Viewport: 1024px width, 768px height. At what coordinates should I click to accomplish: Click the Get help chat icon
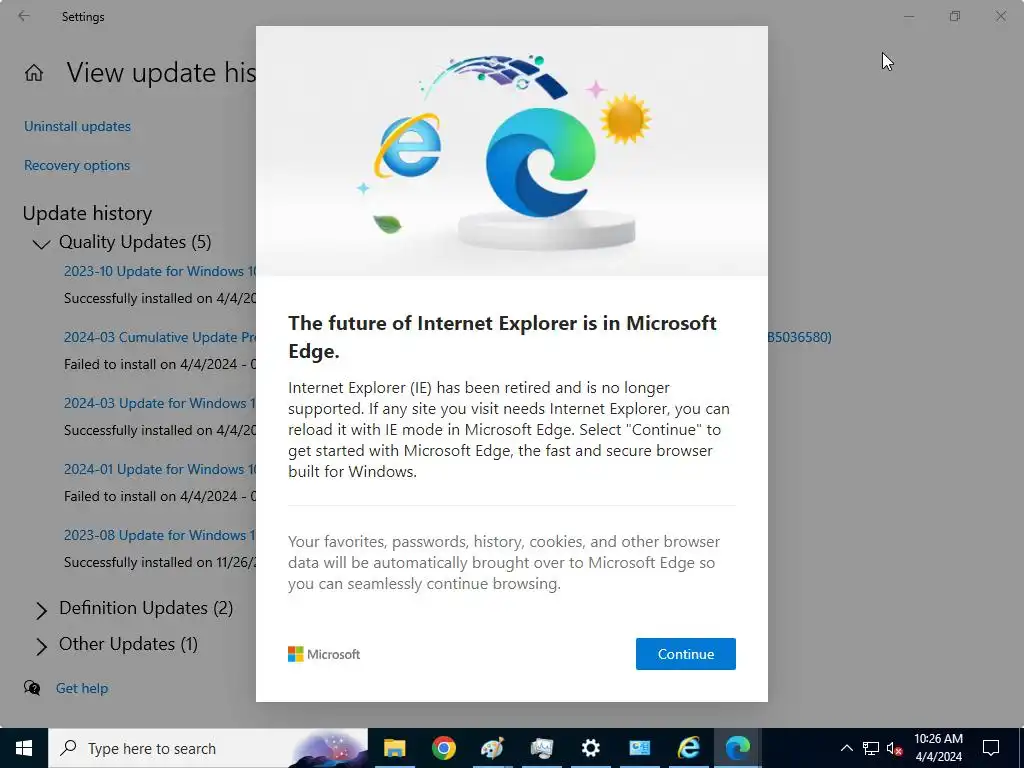pos(32,688)
